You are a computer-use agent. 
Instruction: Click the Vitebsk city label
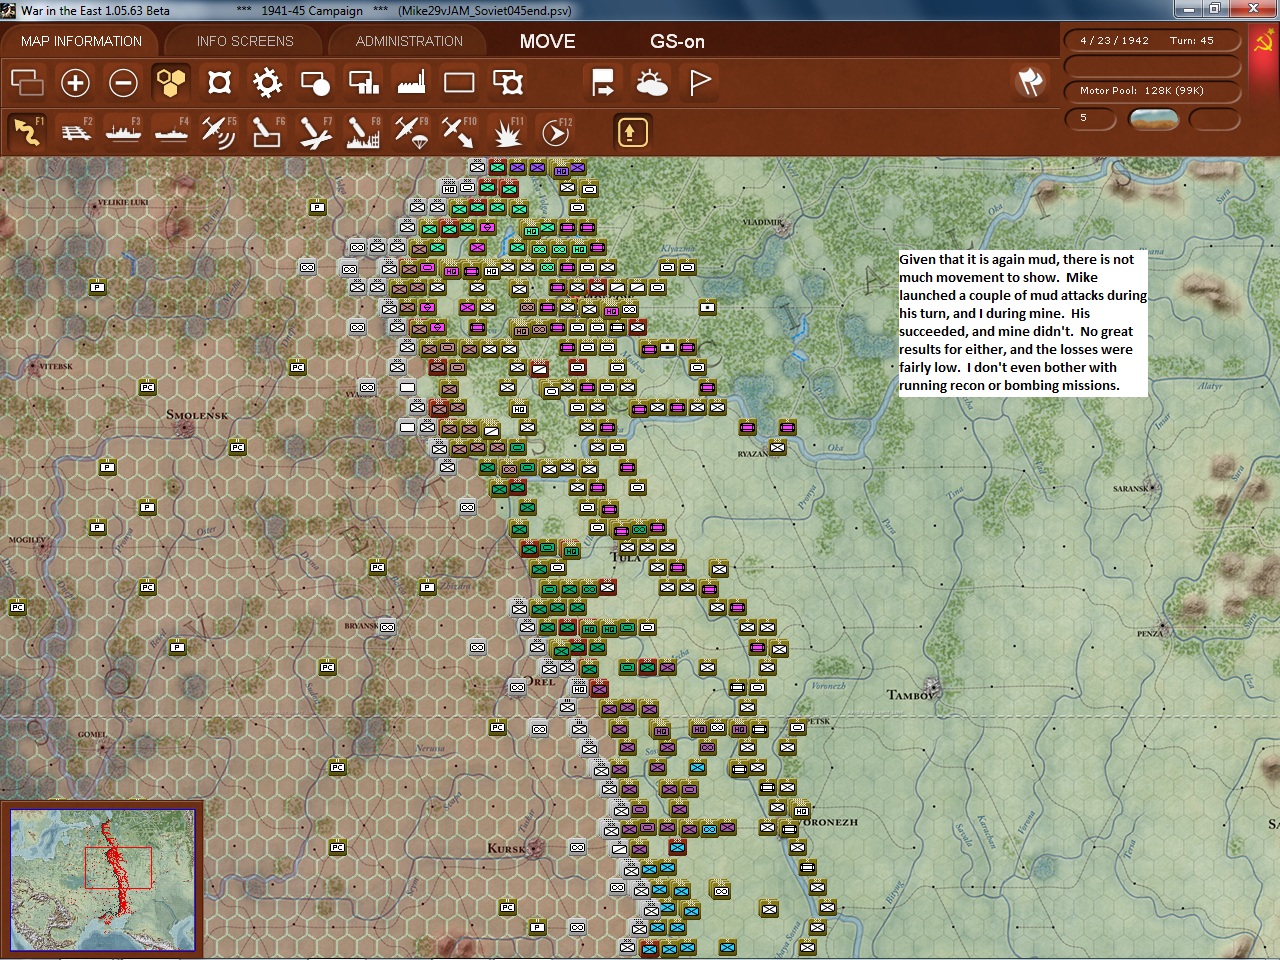tap(56, 366)
